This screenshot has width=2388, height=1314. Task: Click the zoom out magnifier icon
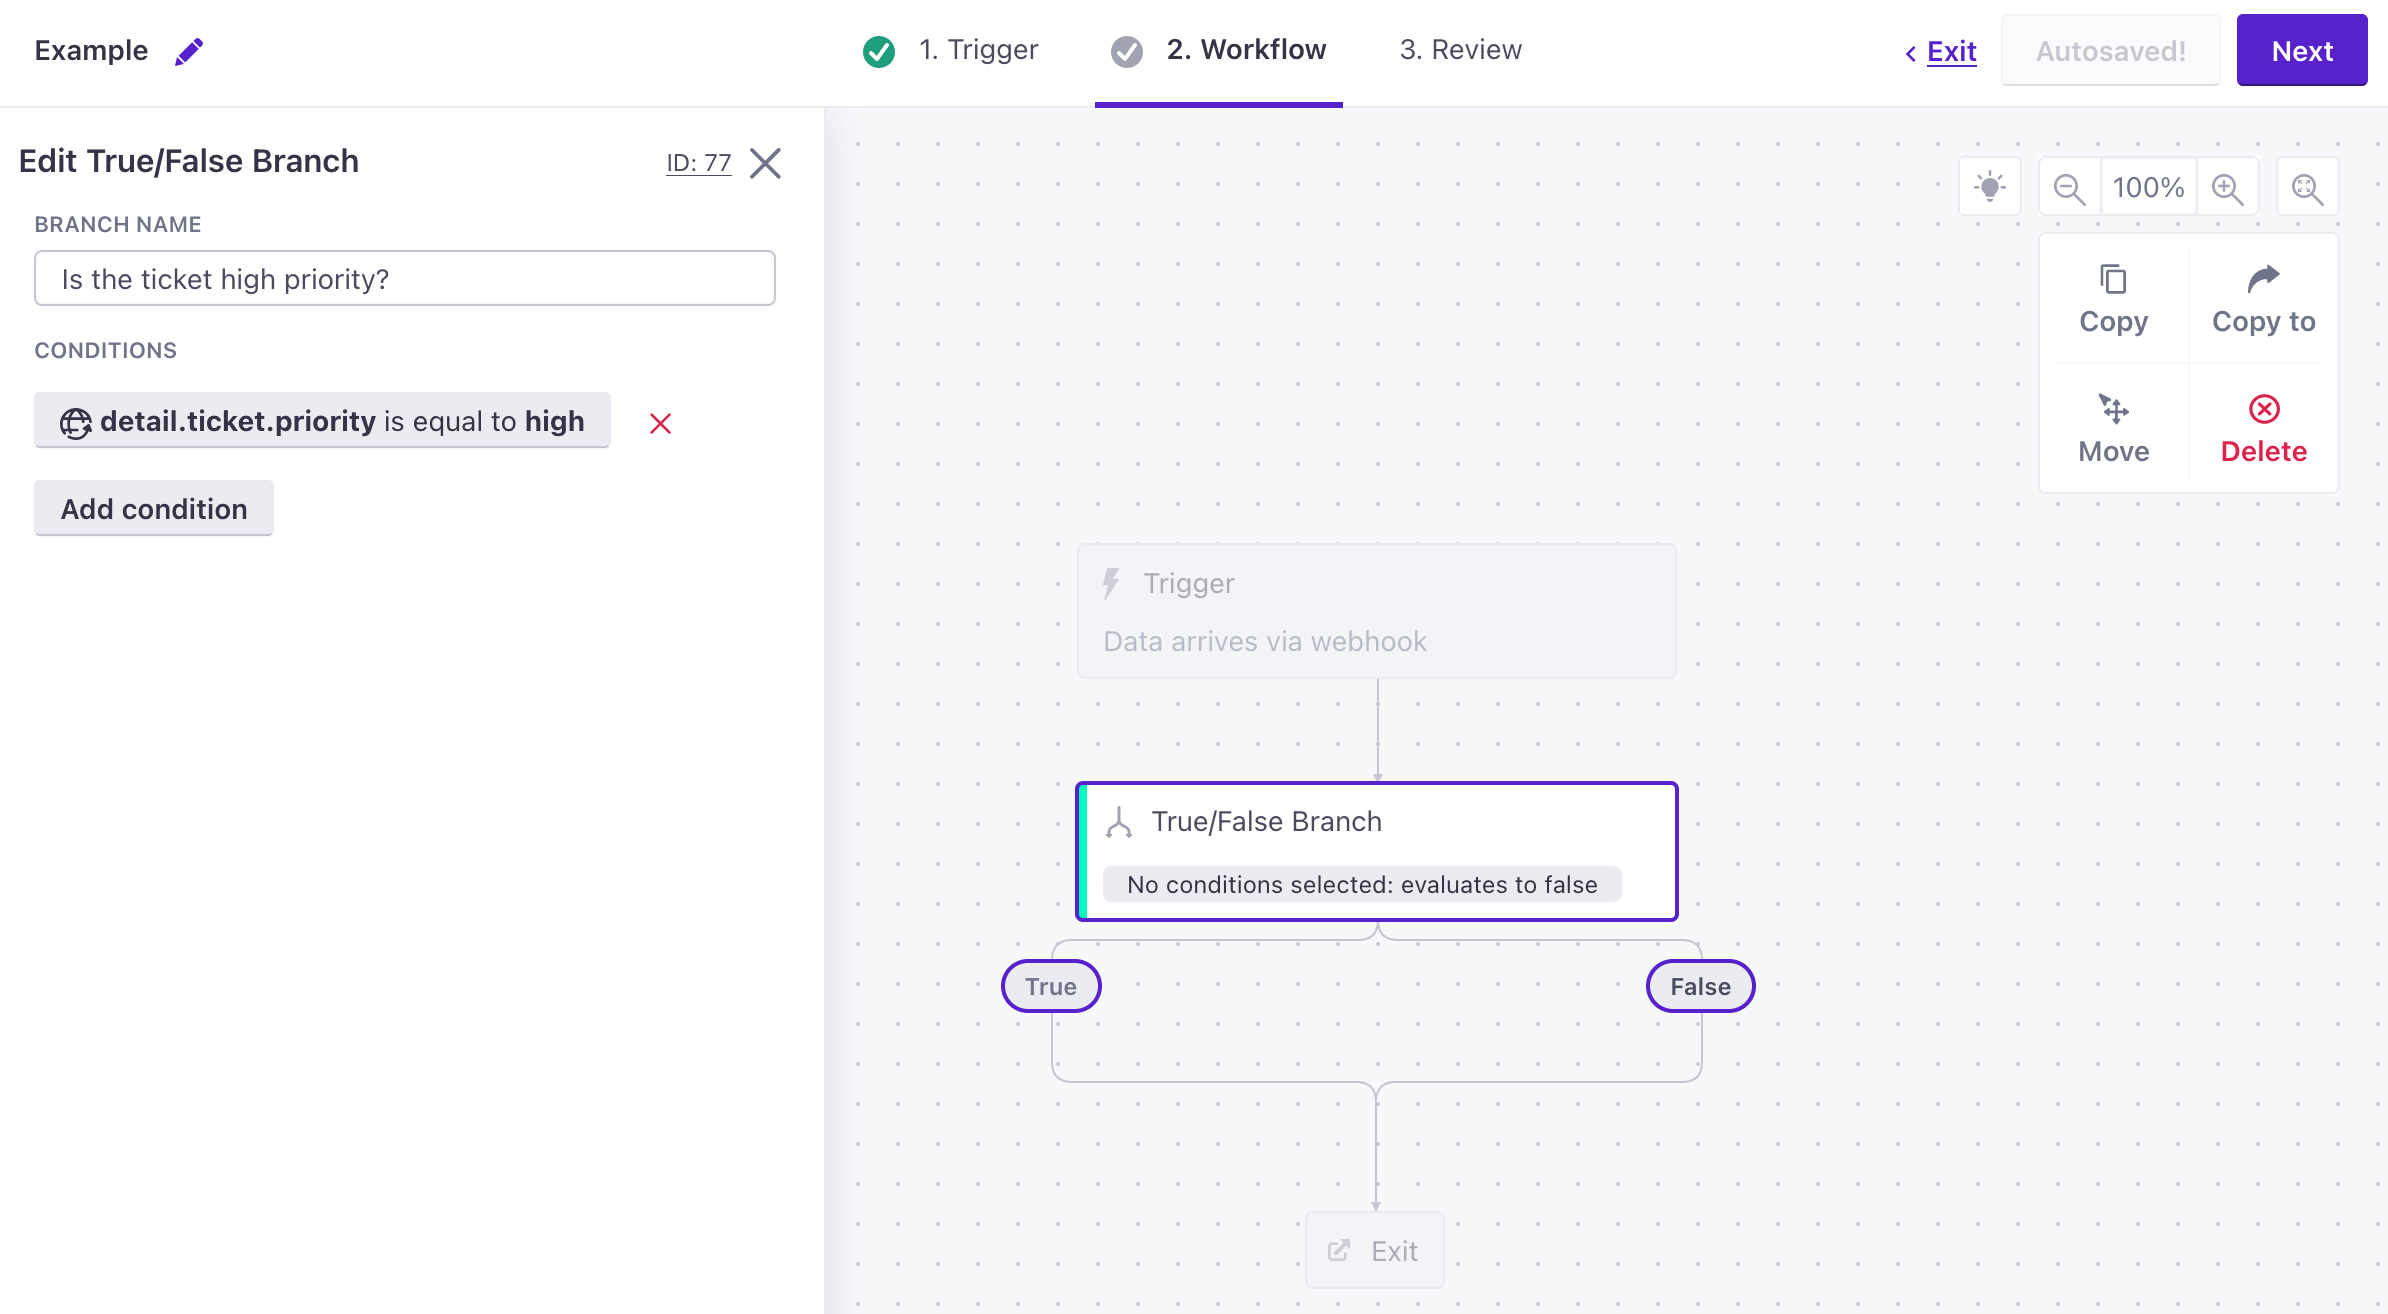click(x=2069, y=188)
